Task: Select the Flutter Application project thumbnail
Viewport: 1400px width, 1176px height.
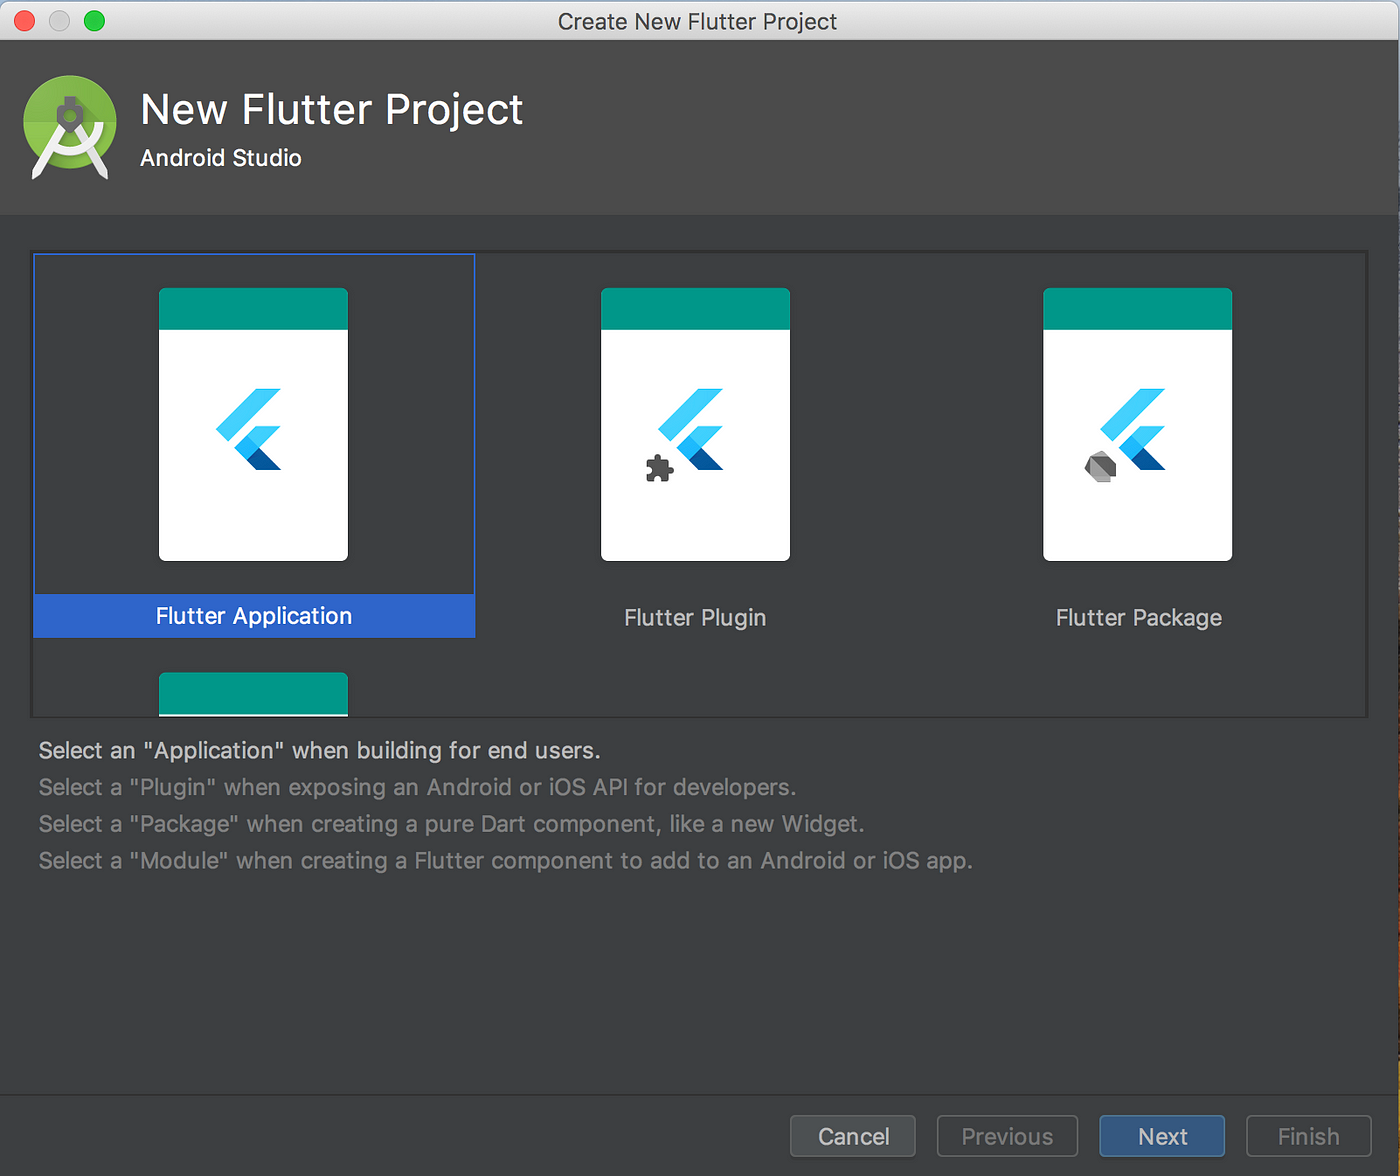Action: click(253, 425)
